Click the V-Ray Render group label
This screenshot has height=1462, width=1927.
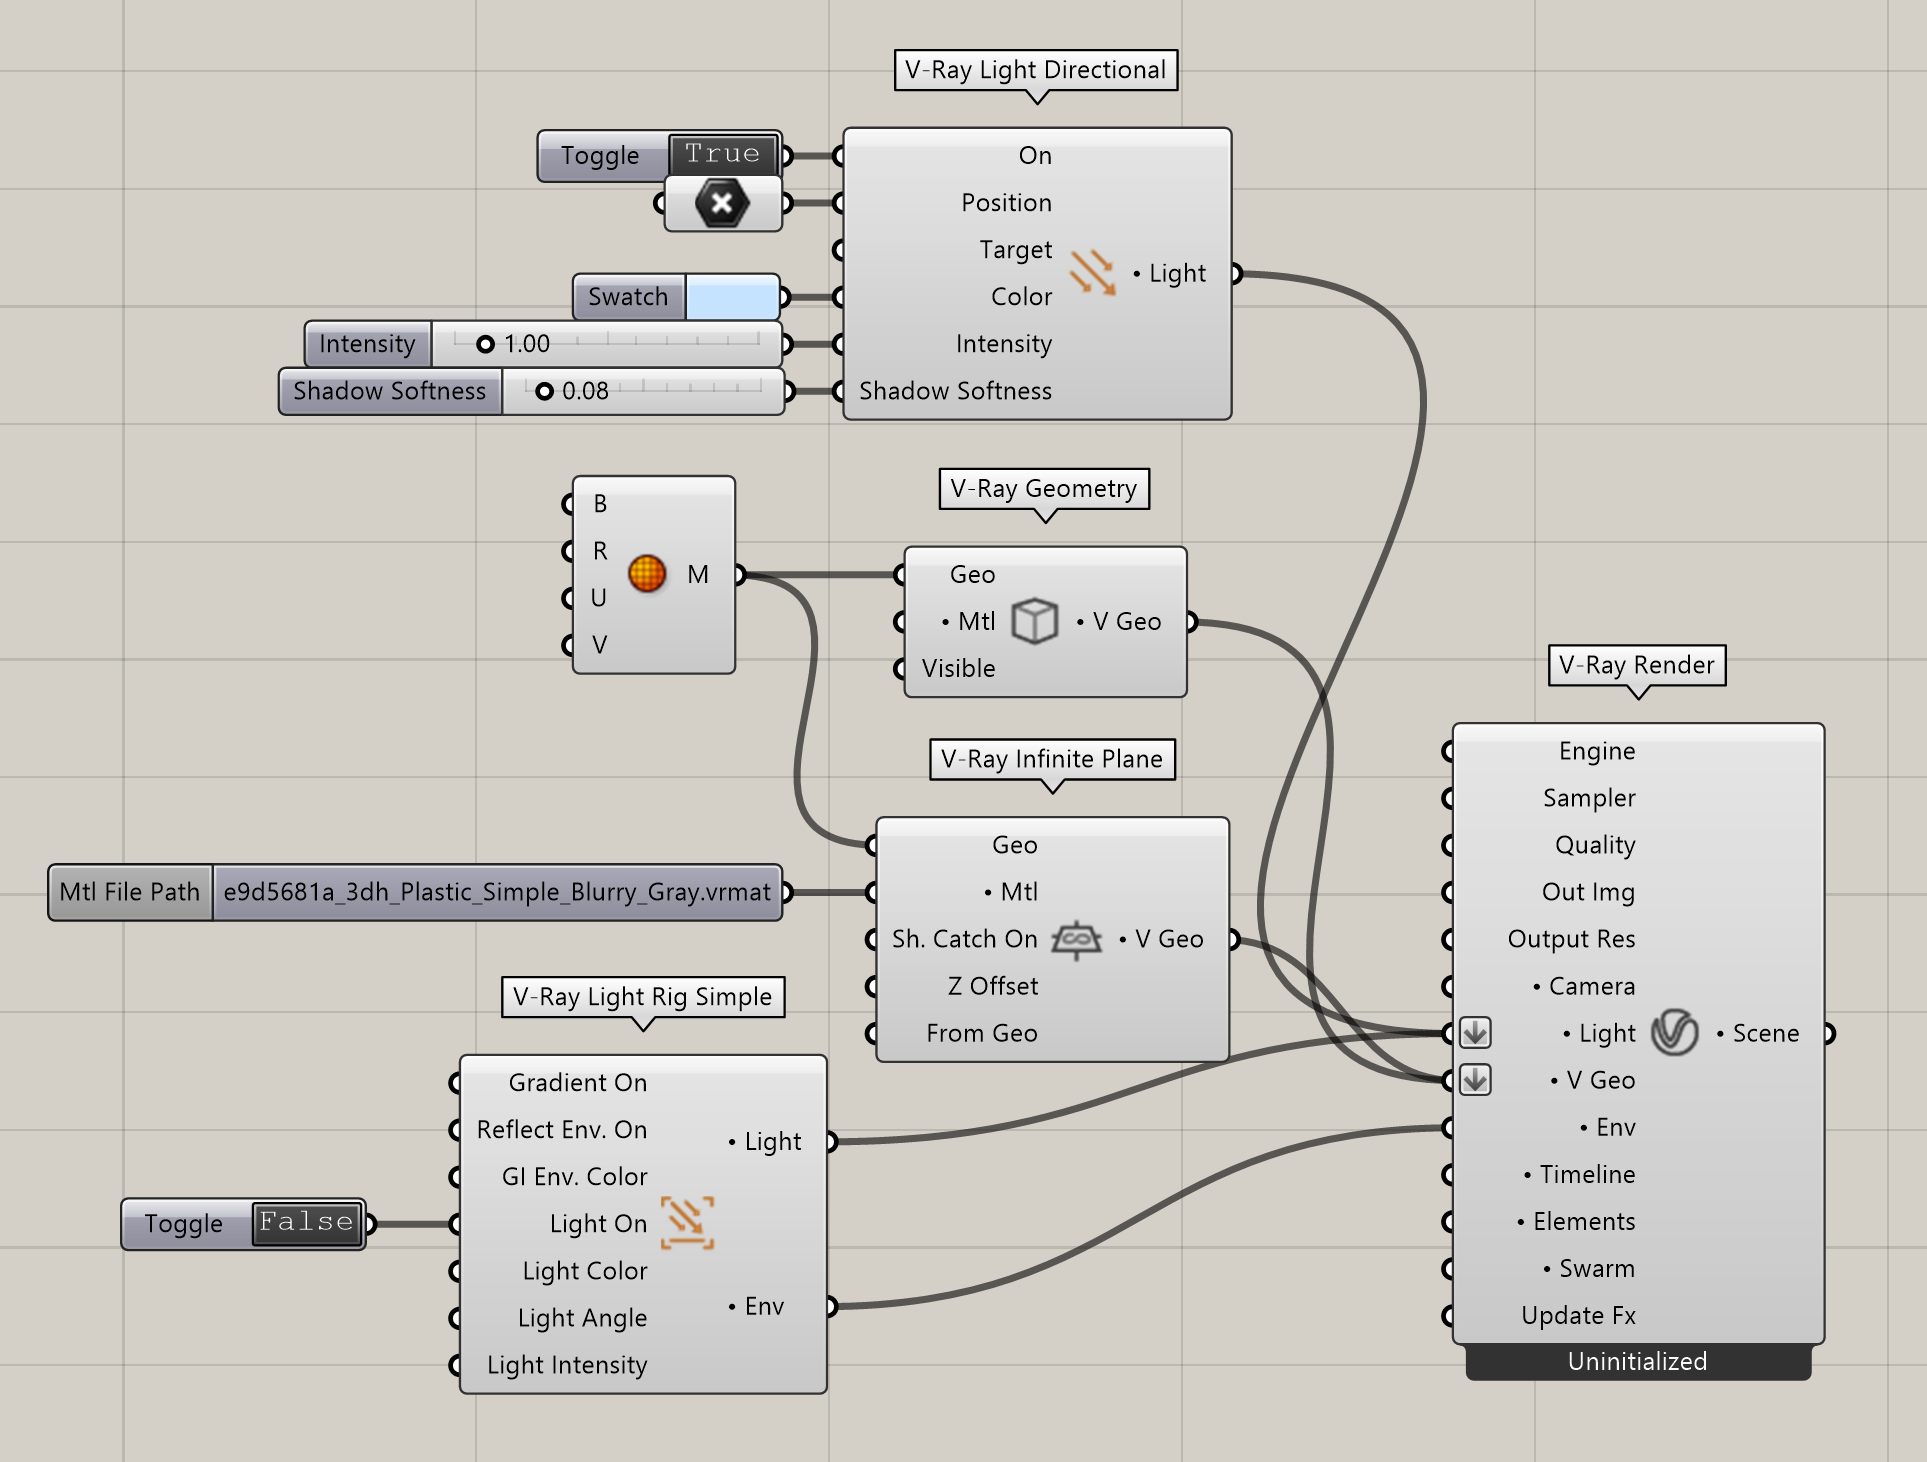point(1637,665)
